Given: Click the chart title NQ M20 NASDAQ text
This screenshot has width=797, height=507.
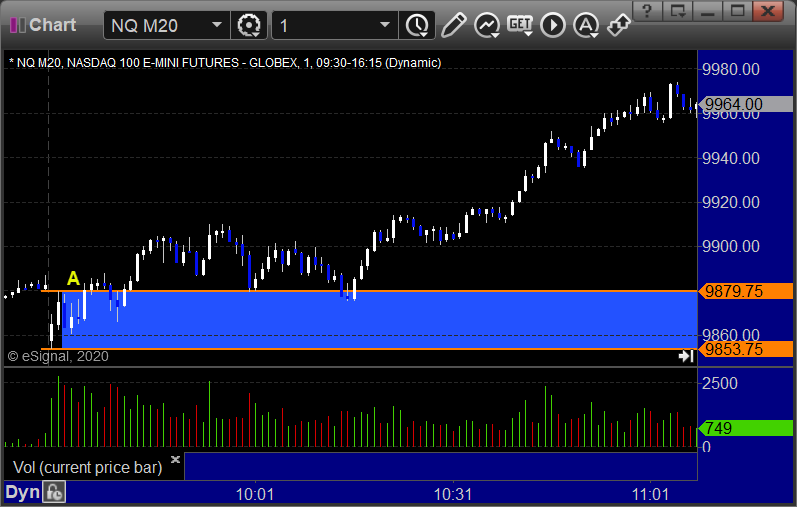Looking at the screenshot, I should 225,63.
